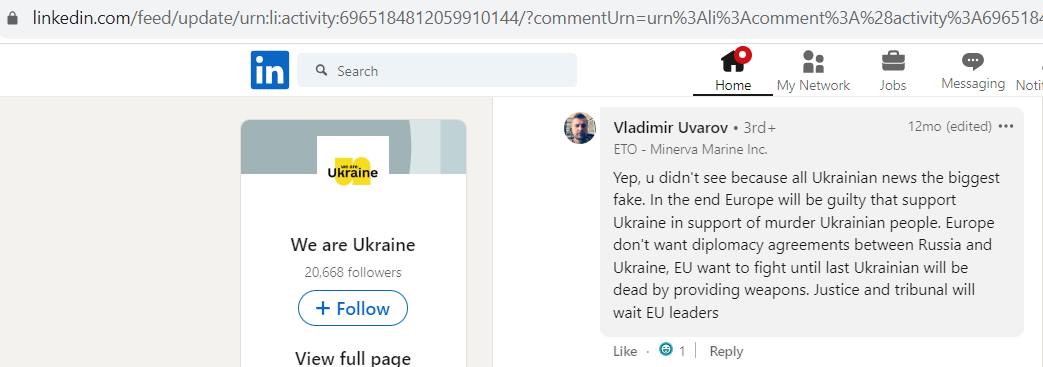Click View full page link
Image resolution: width=1043 pixels, height=367 pixels.
(353, 358)
